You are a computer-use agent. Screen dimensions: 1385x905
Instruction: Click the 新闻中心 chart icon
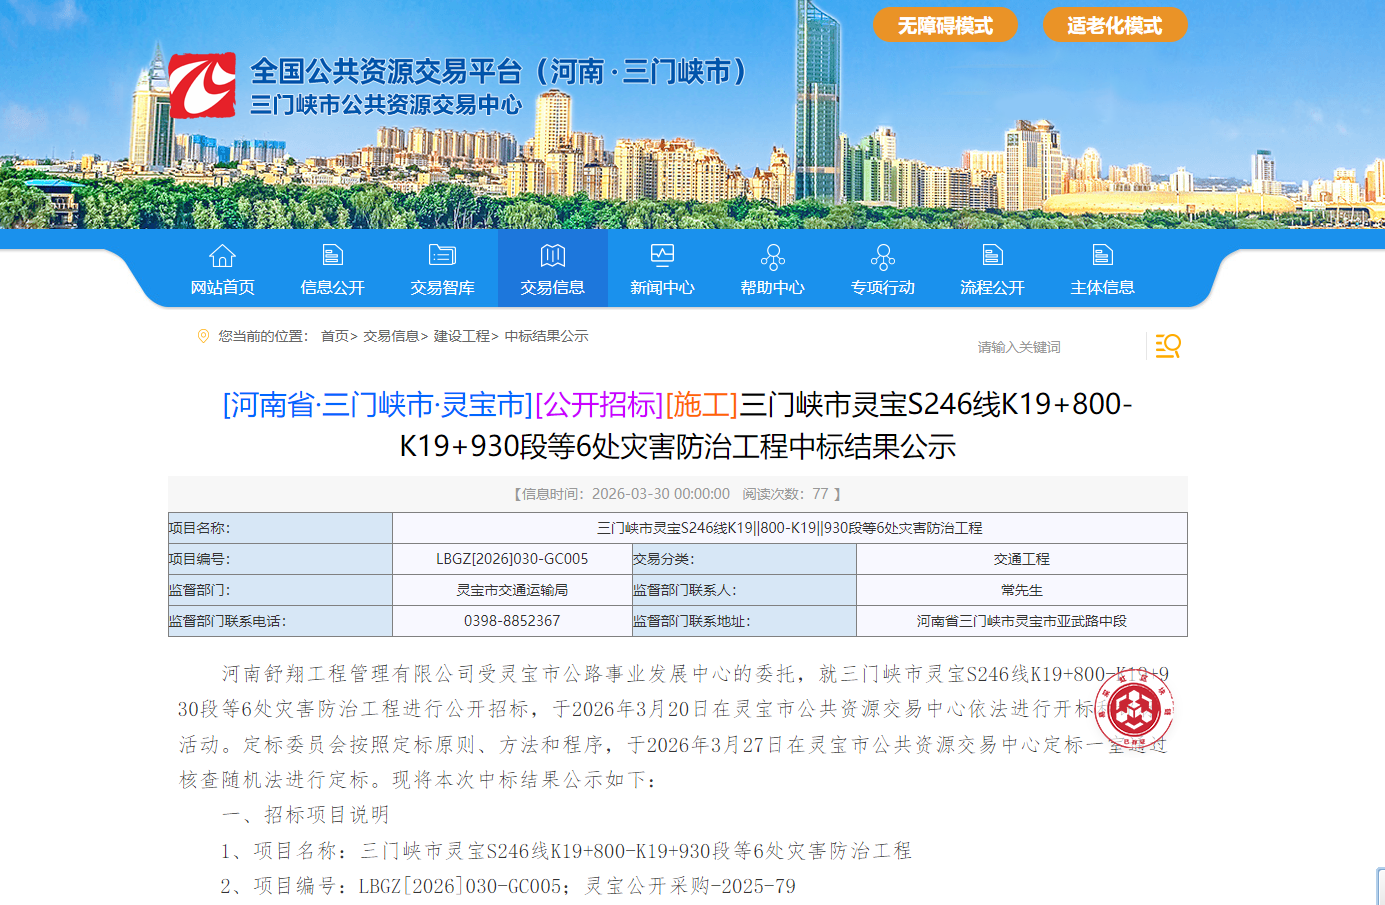coord(662,256)
